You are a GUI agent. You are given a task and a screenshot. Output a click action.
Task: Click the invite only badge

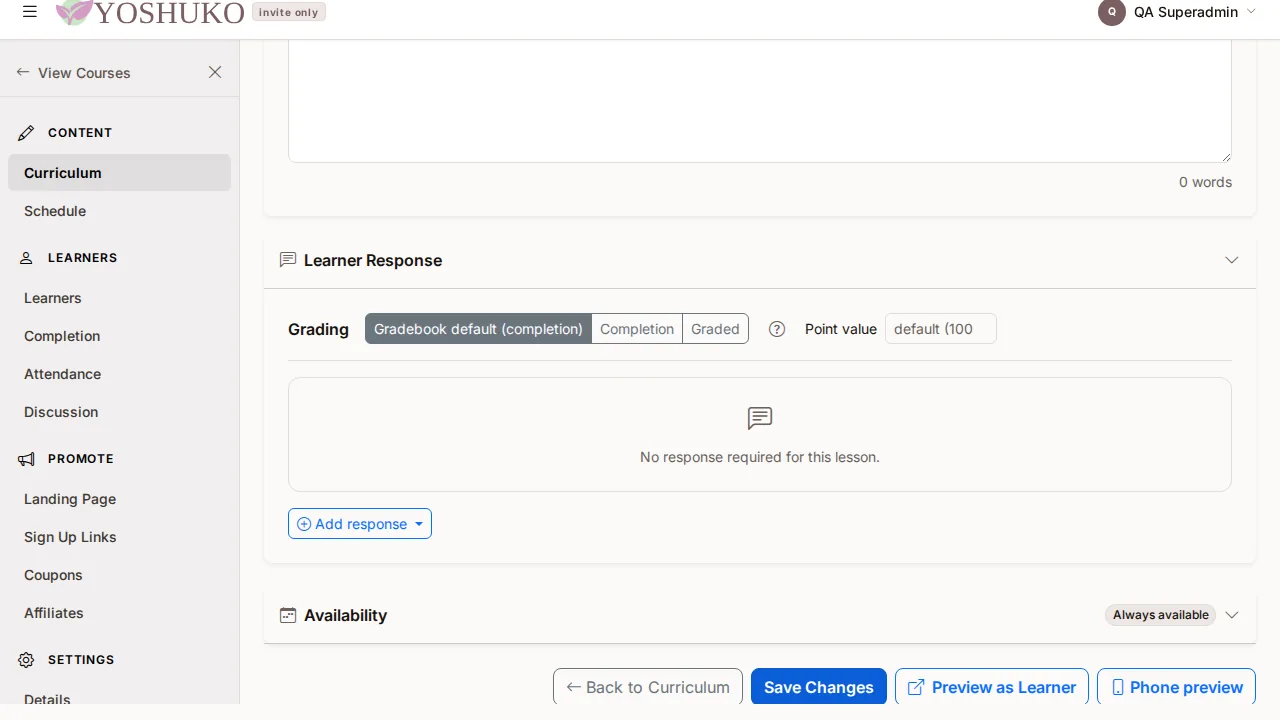[x=289, y=12]
